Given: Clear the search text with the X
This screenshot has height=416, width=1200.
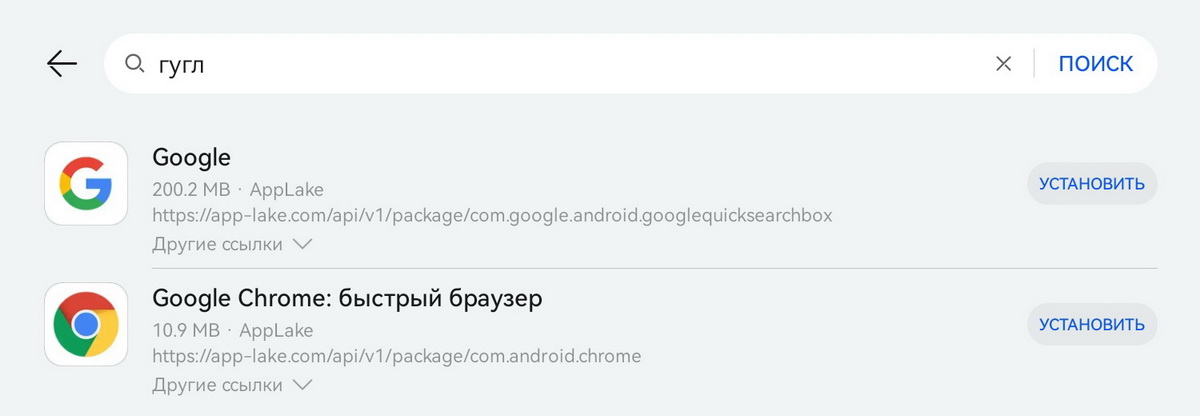Looking at the screenshot, I should (1003, 64).
